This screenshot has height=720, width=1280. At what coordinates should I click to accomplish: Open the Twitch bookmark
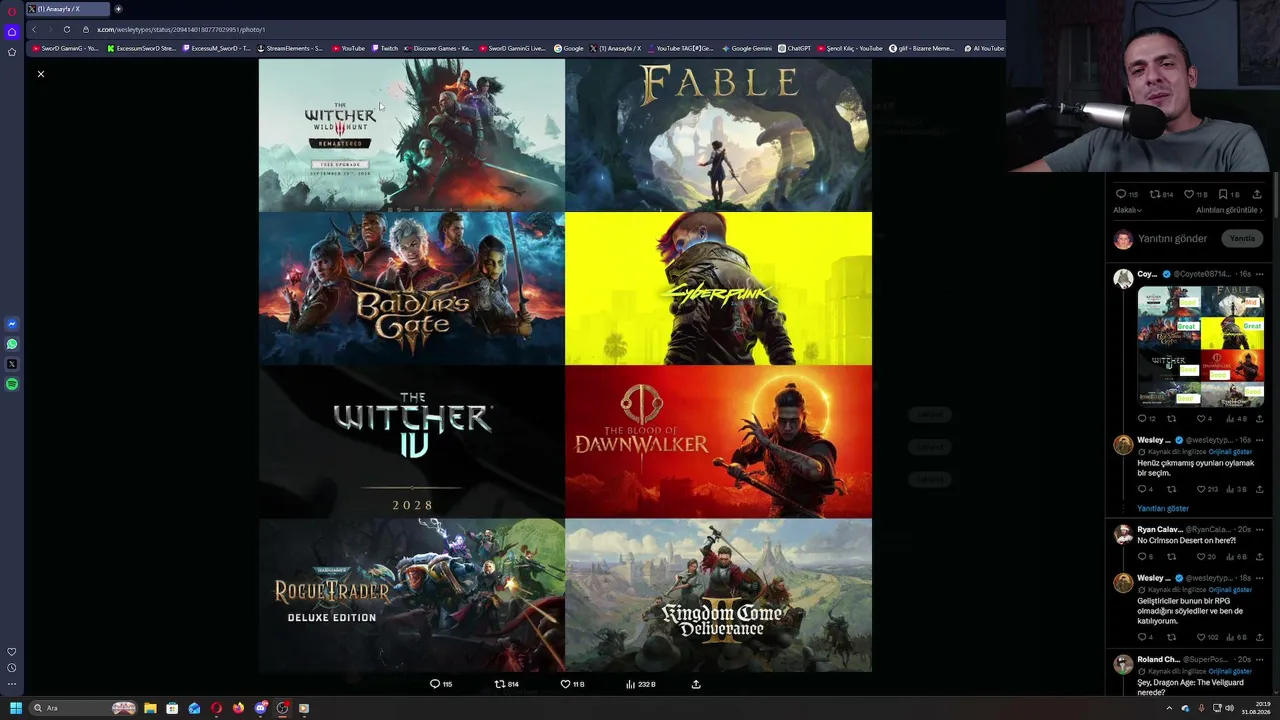(x=385, y=48)
